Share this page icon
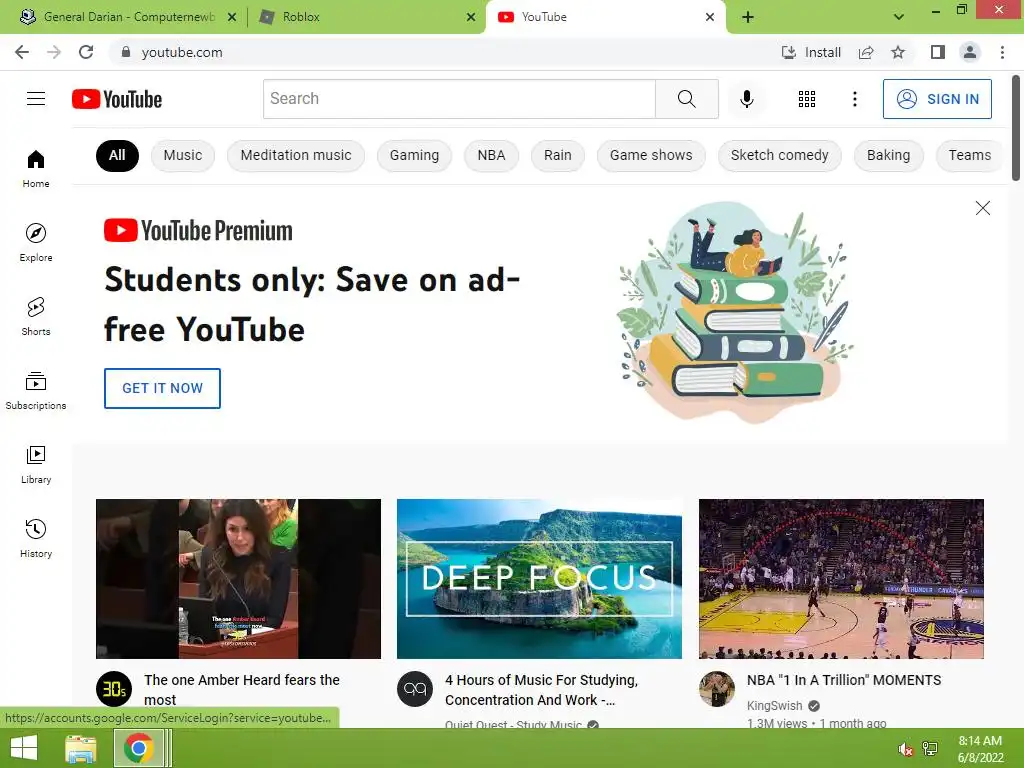The width and height of the screenshot is (1024, 768). click(x=866, y=52)
